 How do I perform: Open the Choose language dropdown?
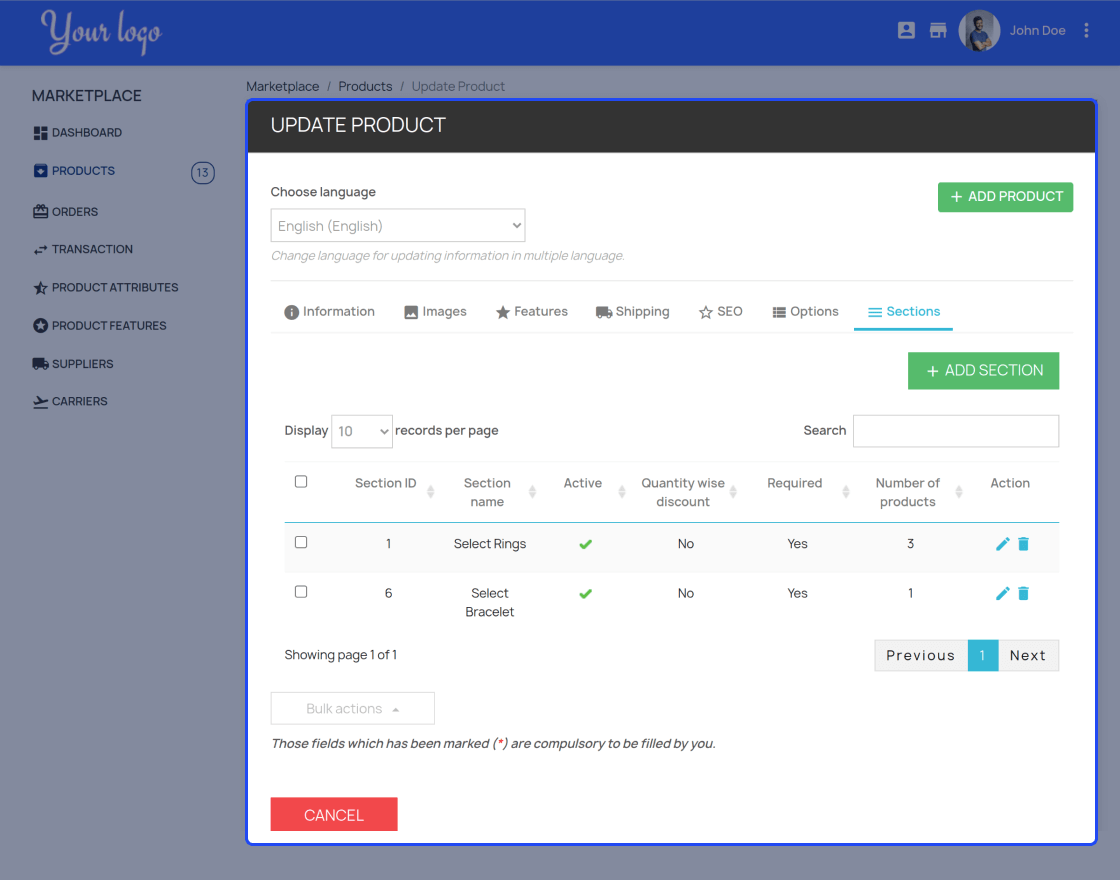(398, 226)
